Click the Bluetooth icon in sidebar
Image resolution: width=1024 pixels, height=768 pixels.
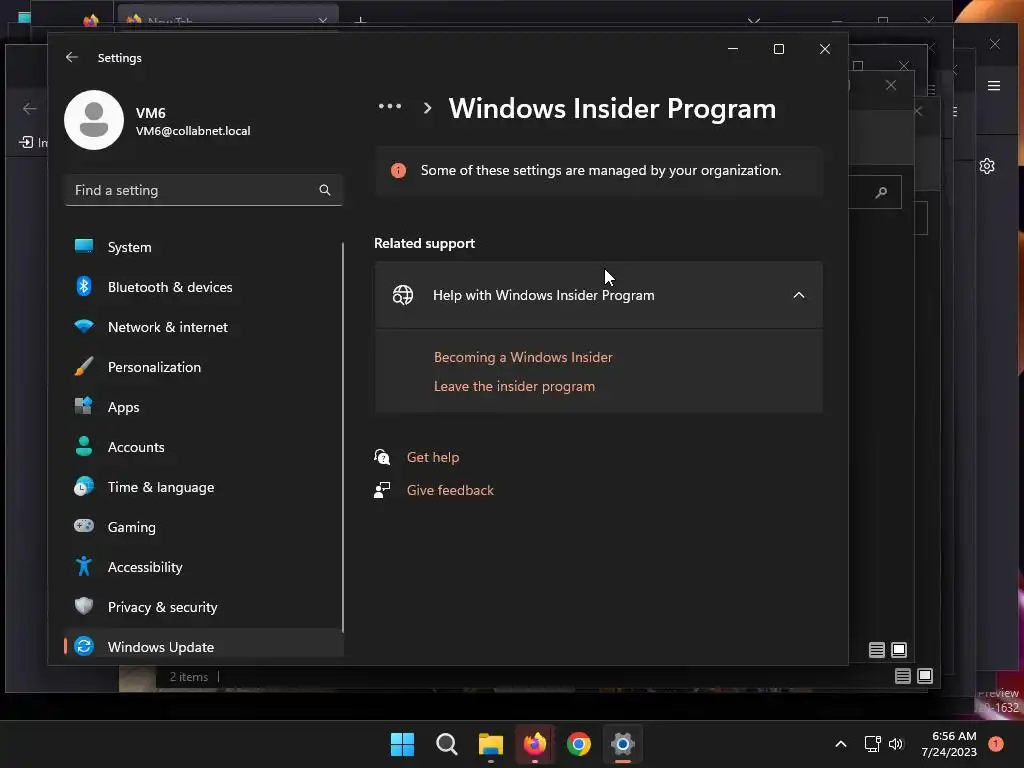pos(84,286)
